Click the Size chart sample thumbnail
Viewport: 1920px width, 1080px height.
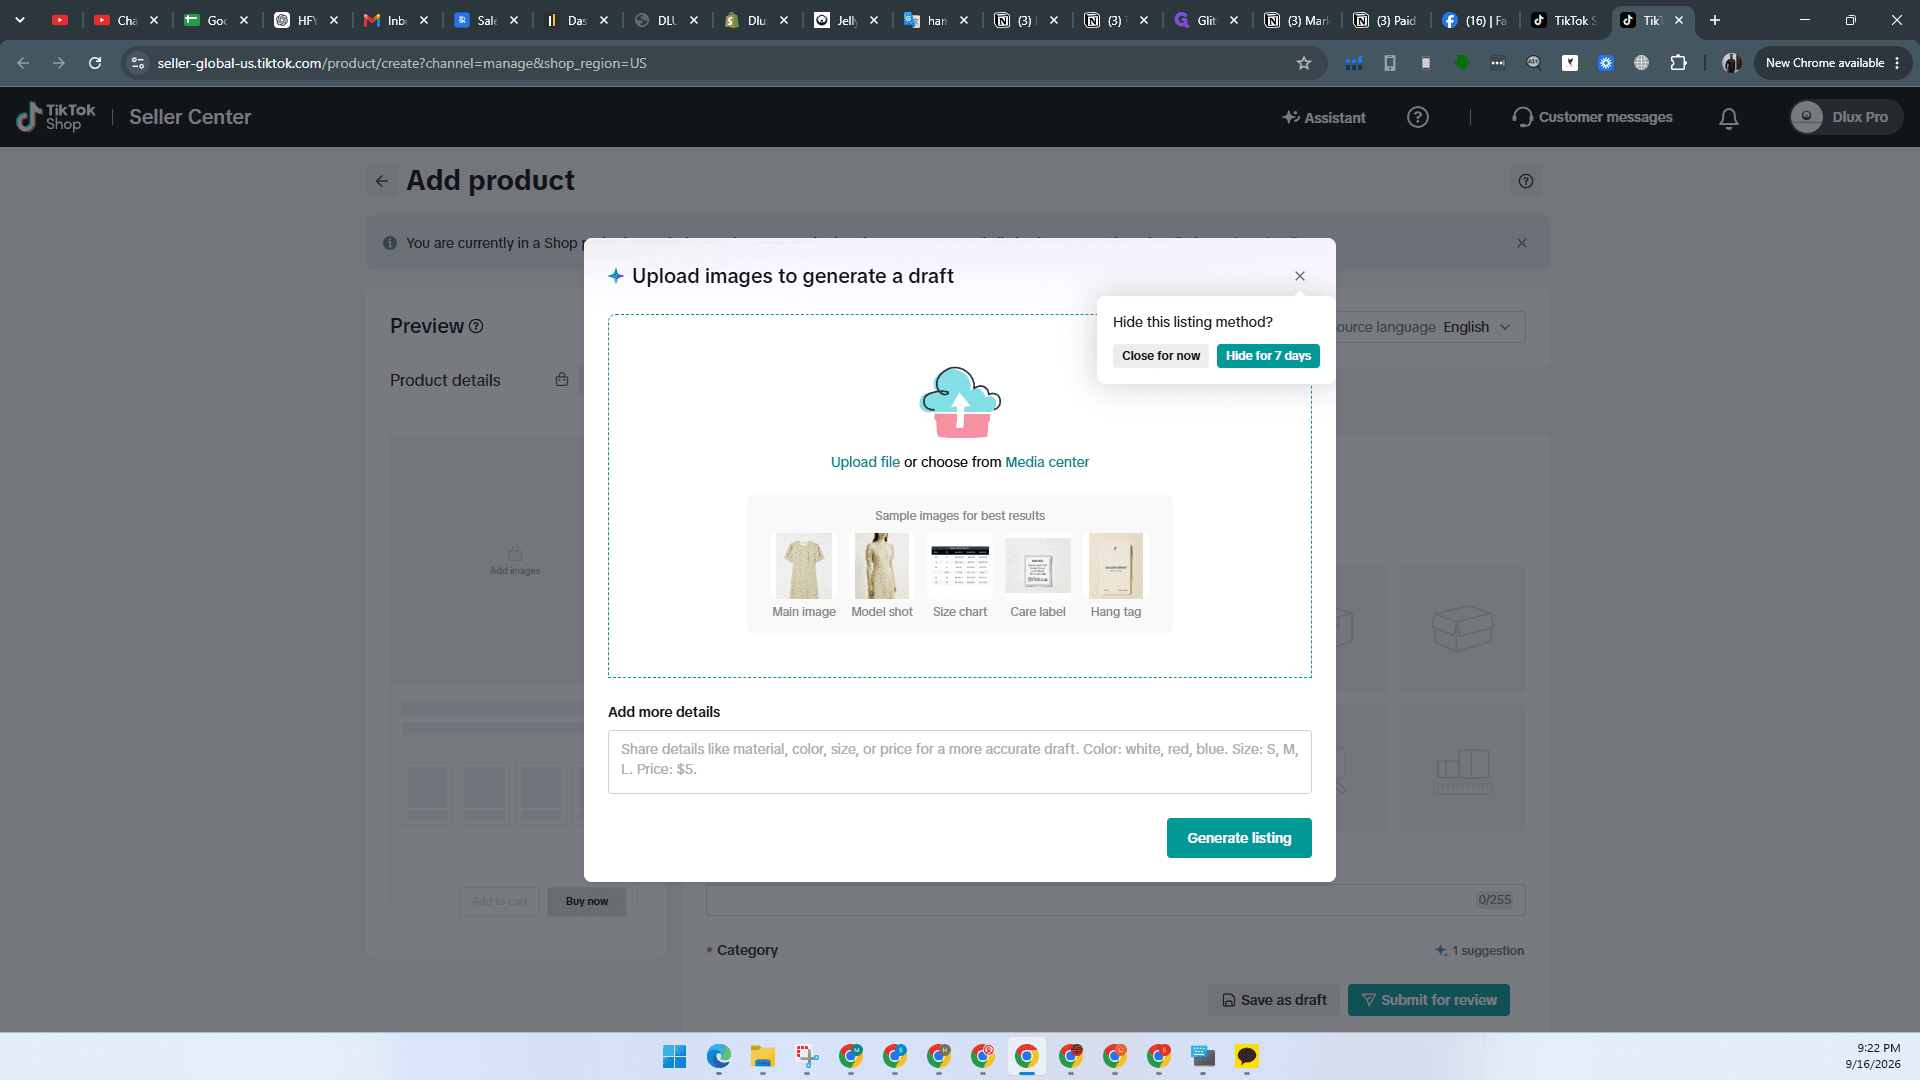click(x=960, y=566)
